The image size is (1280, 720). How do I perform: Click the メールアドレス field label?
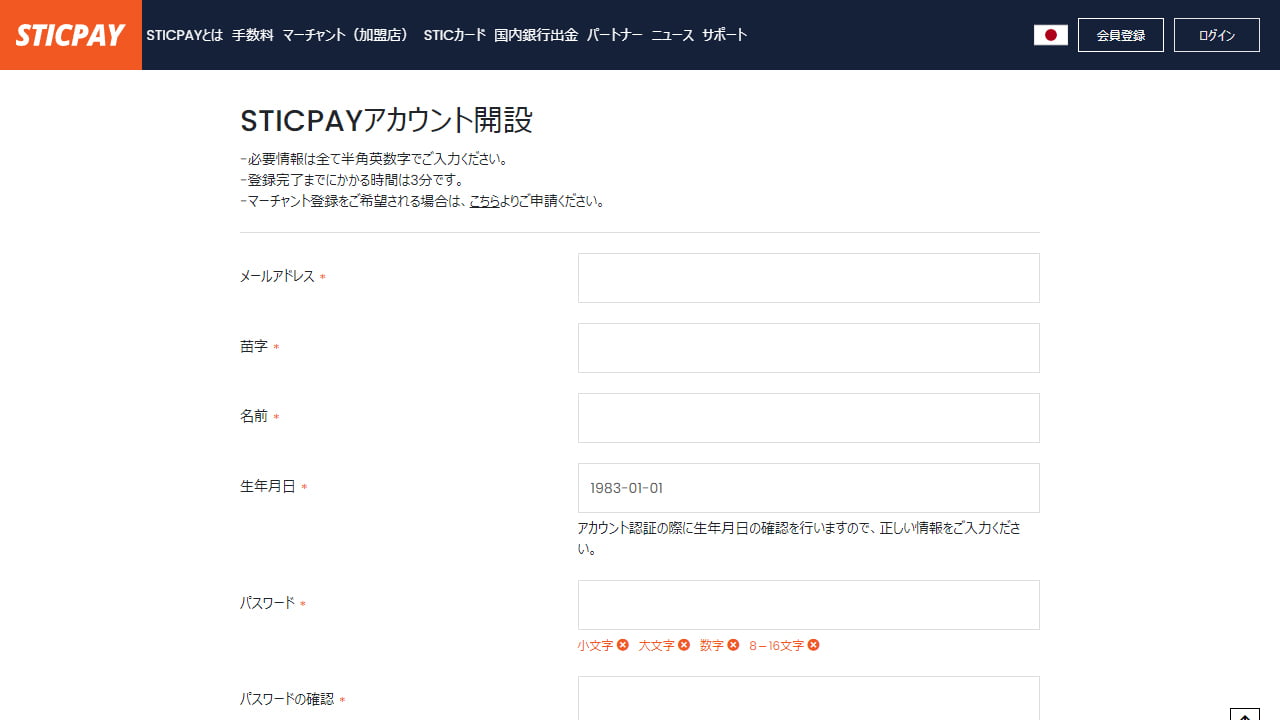click(277, 276)
